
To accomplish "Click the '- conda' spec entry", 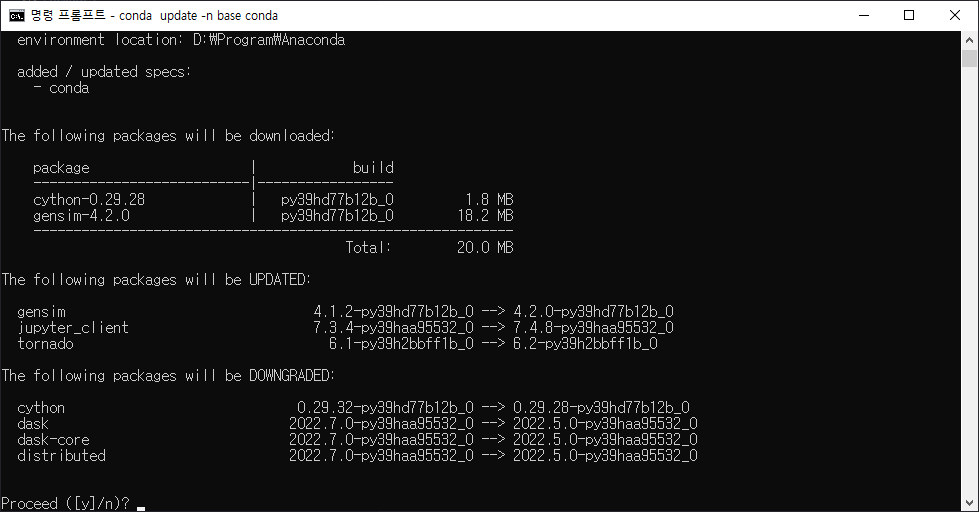I will 61,88.
